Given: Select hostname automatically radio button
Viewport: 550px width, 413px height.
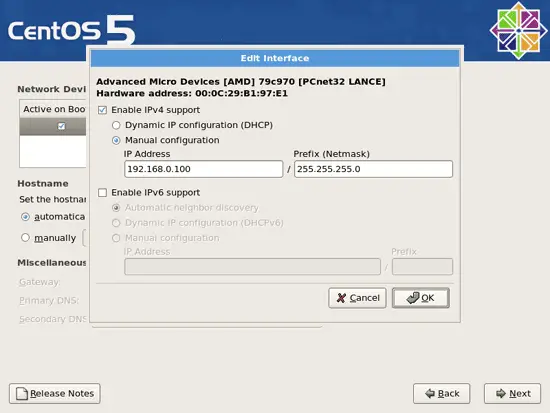Looking at the screenshot, I should (25, 217).
